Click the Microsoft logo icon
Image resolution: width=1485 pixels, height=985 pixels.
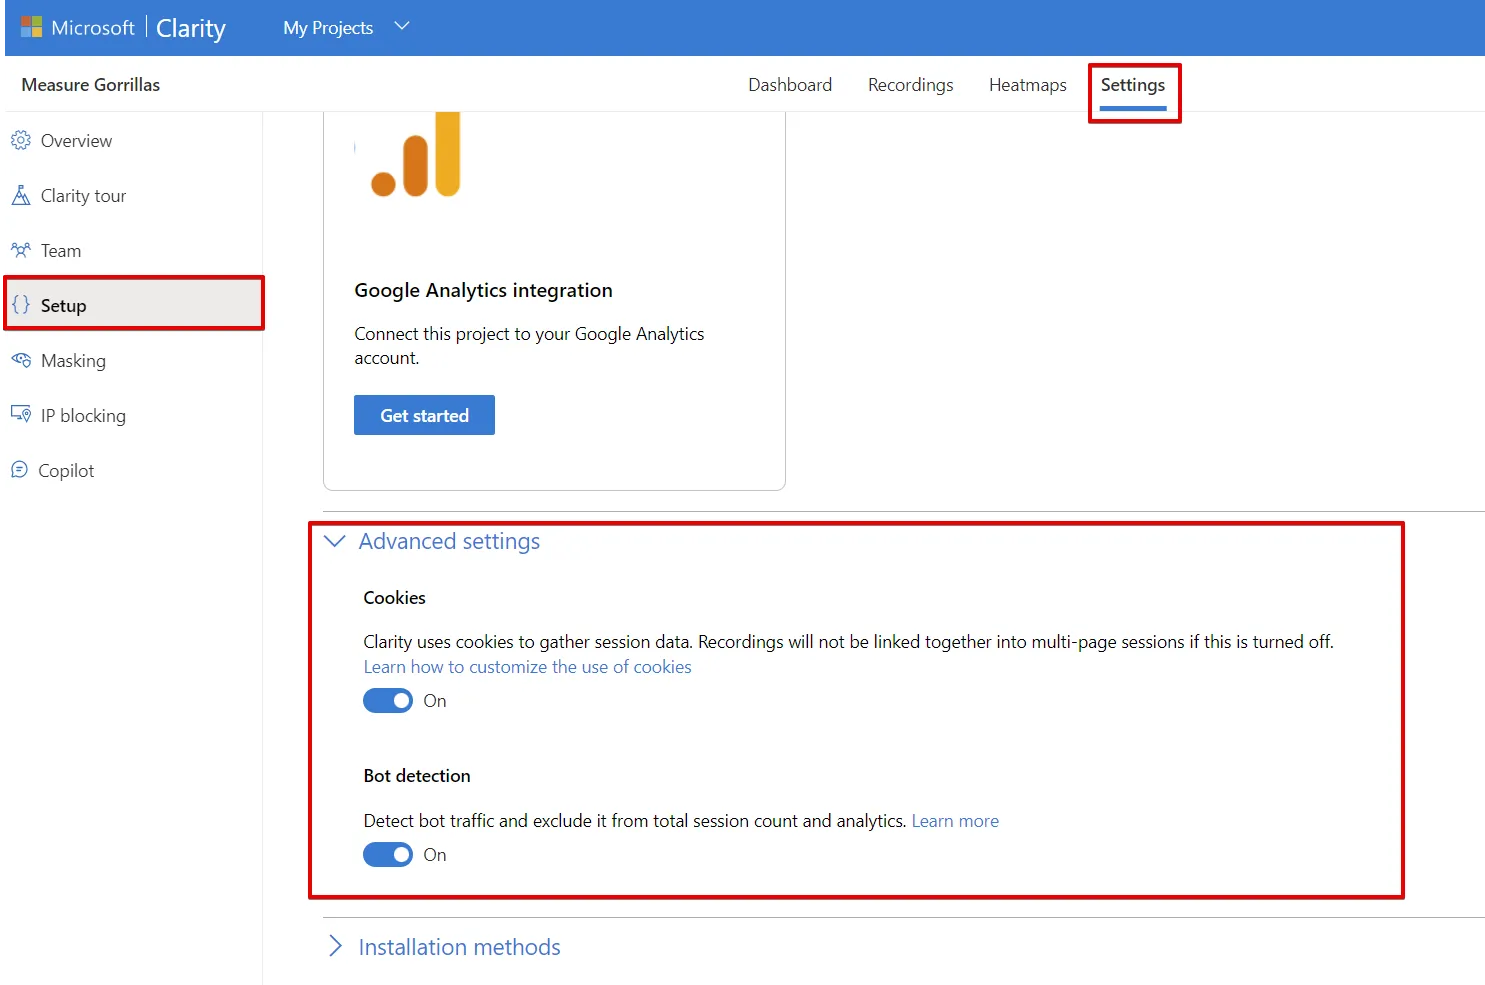coord(31,27)
